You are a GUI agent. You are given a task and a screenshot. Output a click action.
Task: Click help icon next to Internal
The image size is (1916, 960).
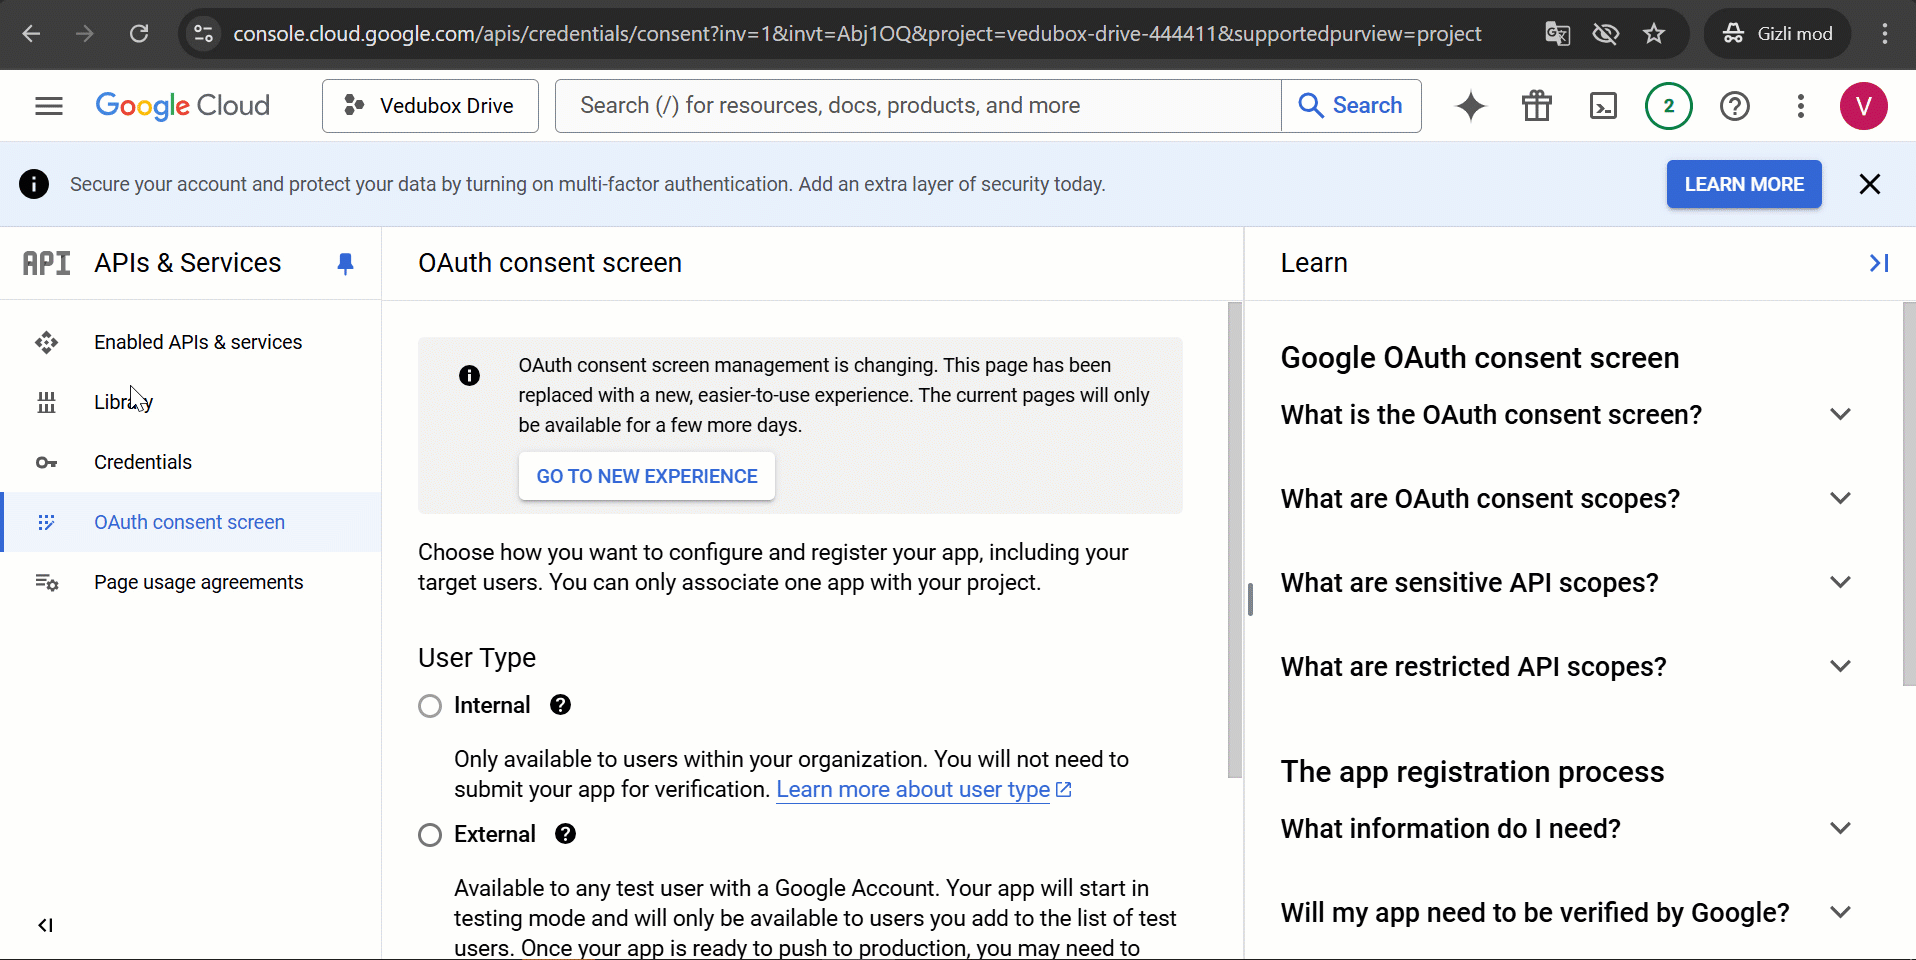tap(560, 705)
